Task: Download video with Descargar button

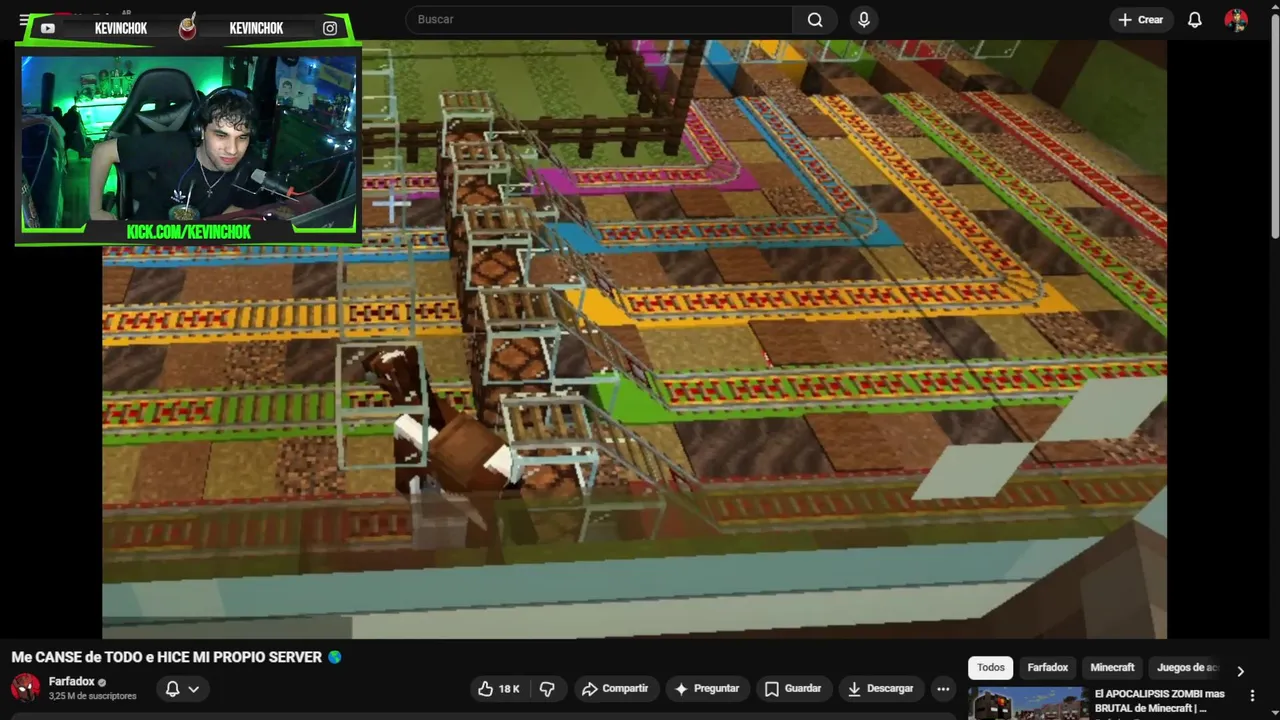Action: tap(880, 689)
